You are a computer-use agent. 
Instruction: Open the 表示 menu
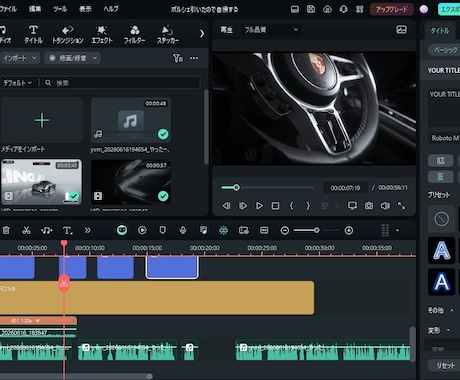(85, 9)
